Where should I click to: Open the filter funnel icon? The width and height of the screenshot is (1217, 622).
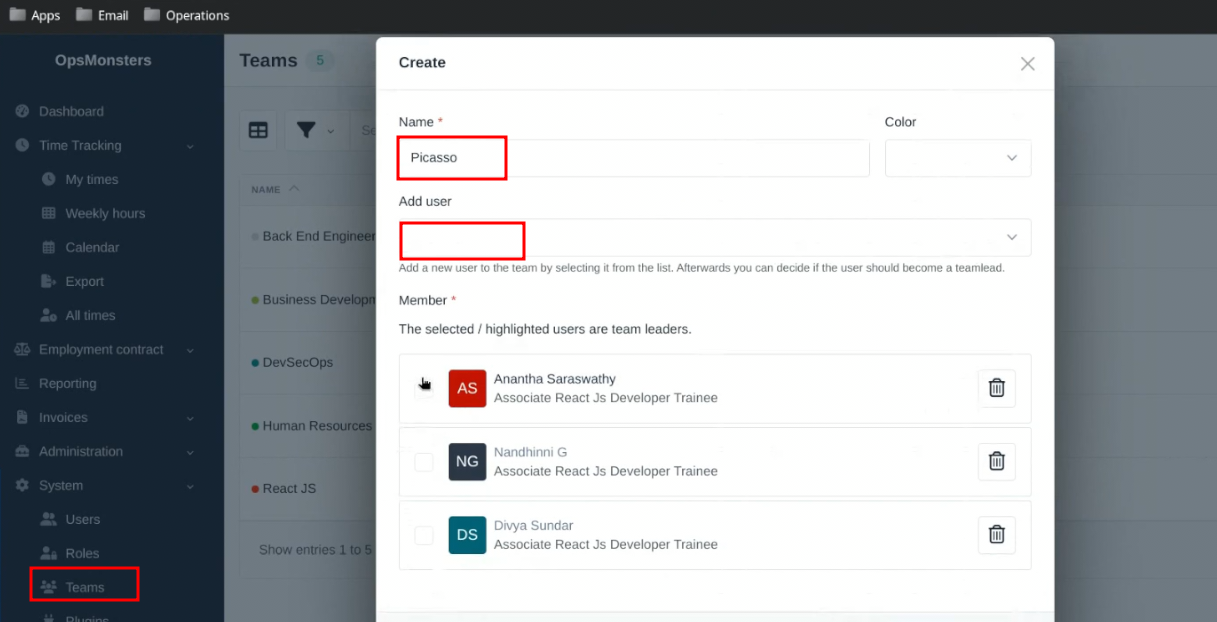306,131
